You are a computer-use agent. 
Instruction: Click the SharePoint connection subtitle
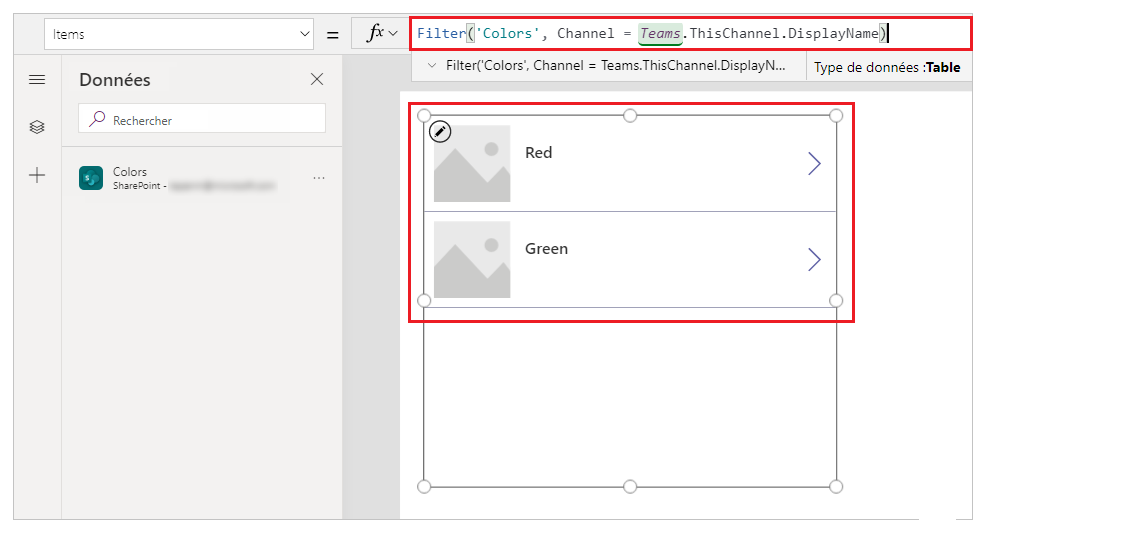pyautogui.click(x=195, y=186)
